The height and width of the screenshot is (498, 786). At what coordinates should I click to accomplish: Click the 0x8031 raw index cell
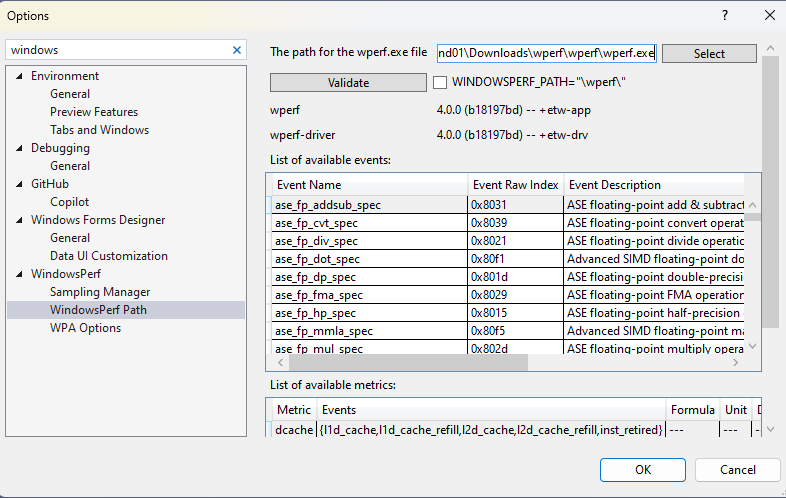pyautogui.click(x=515, y=205)
